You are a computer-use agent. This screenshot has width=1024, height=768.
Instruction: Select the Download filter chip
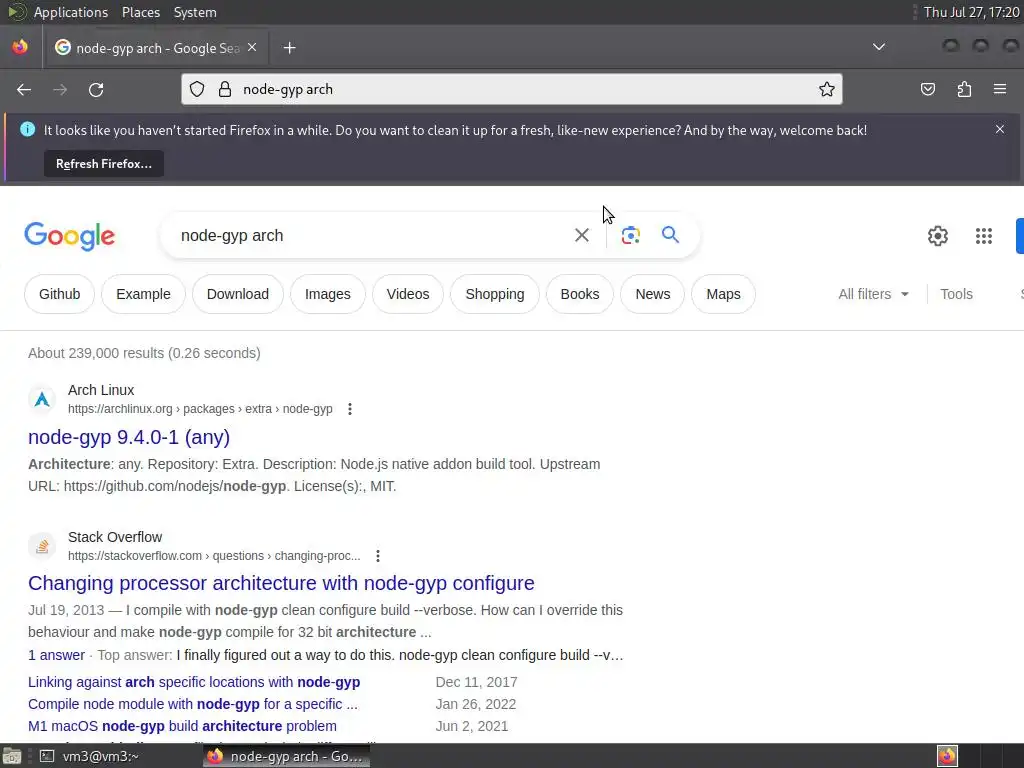point(238,294)
